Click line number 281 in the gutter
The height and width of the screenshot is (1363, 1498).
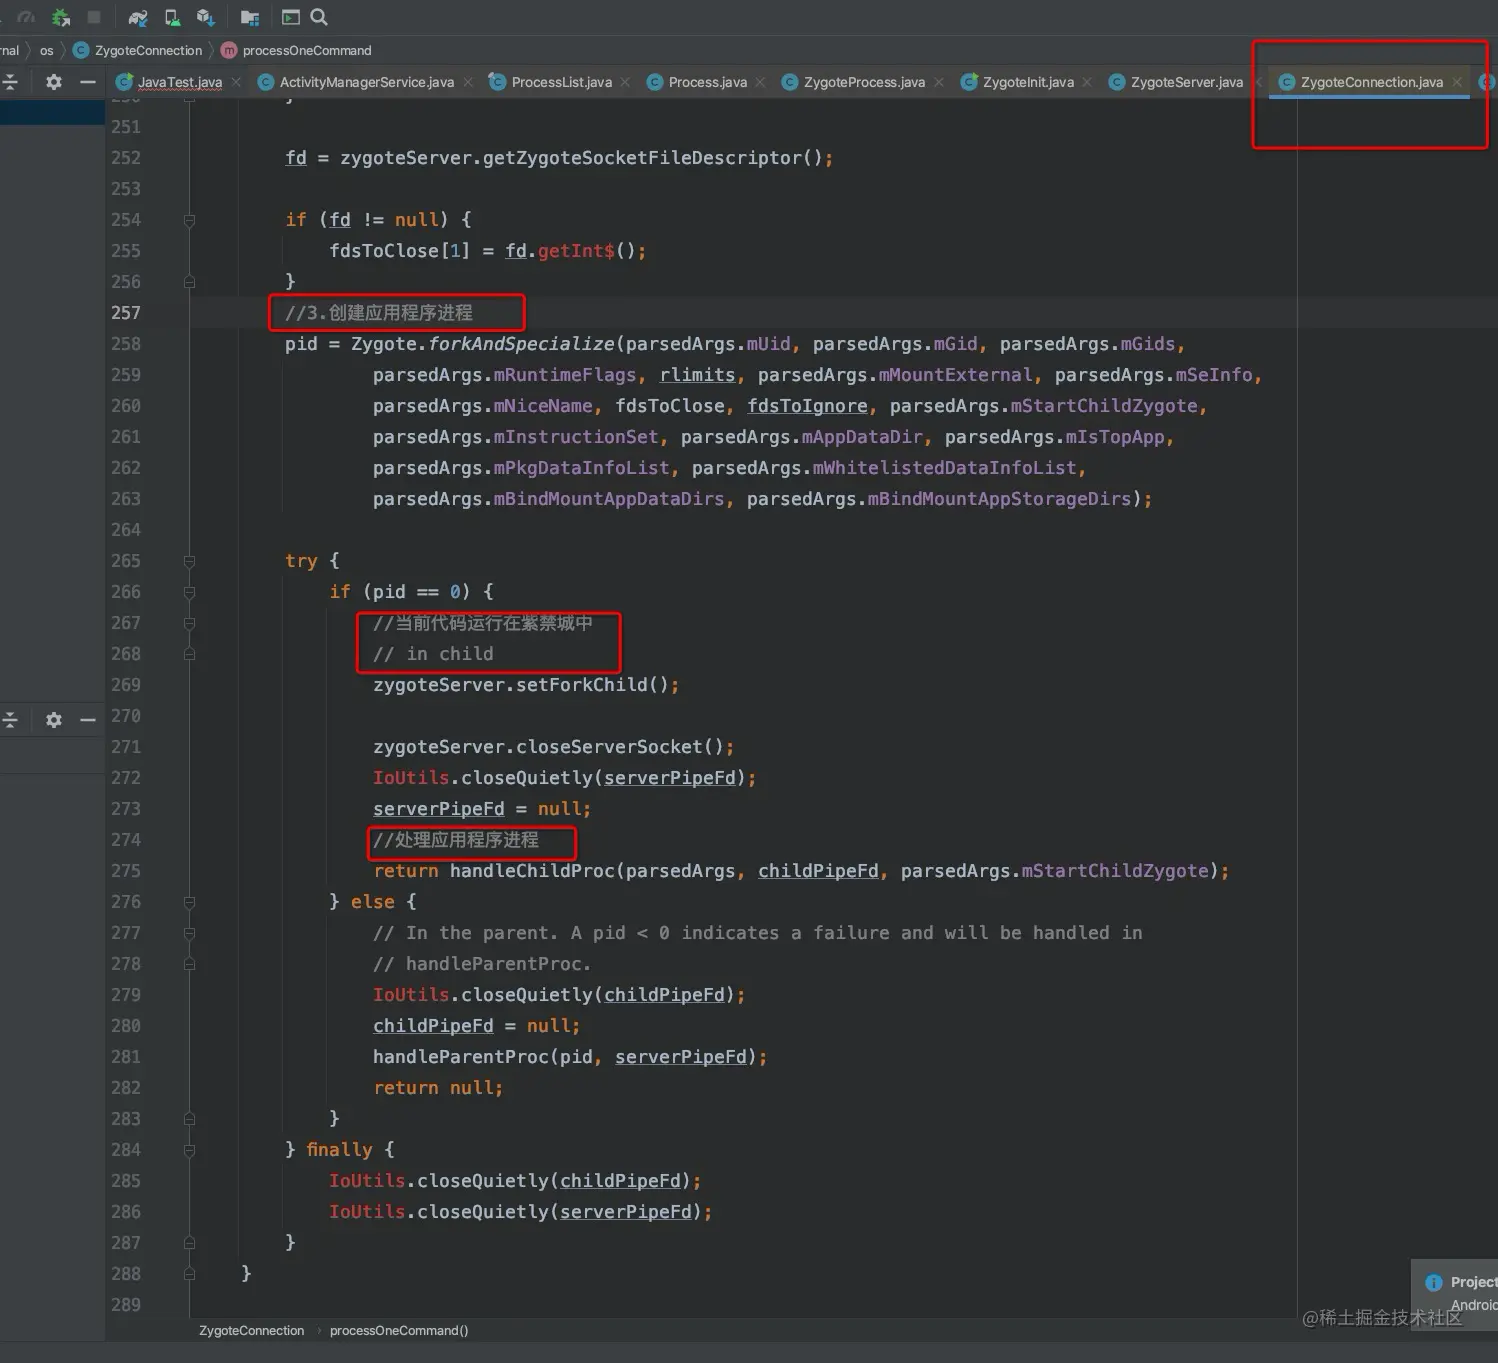click(x=126, y=1057)
